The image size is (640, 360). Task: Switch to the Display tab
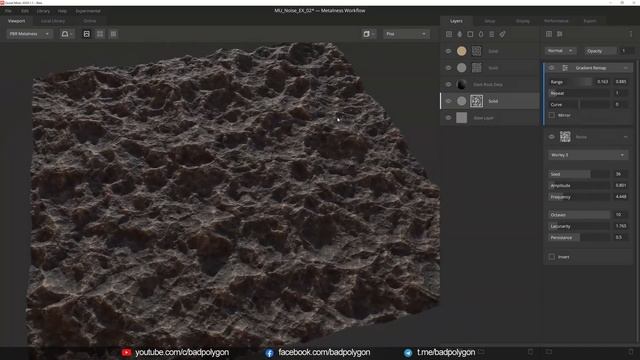523,21
